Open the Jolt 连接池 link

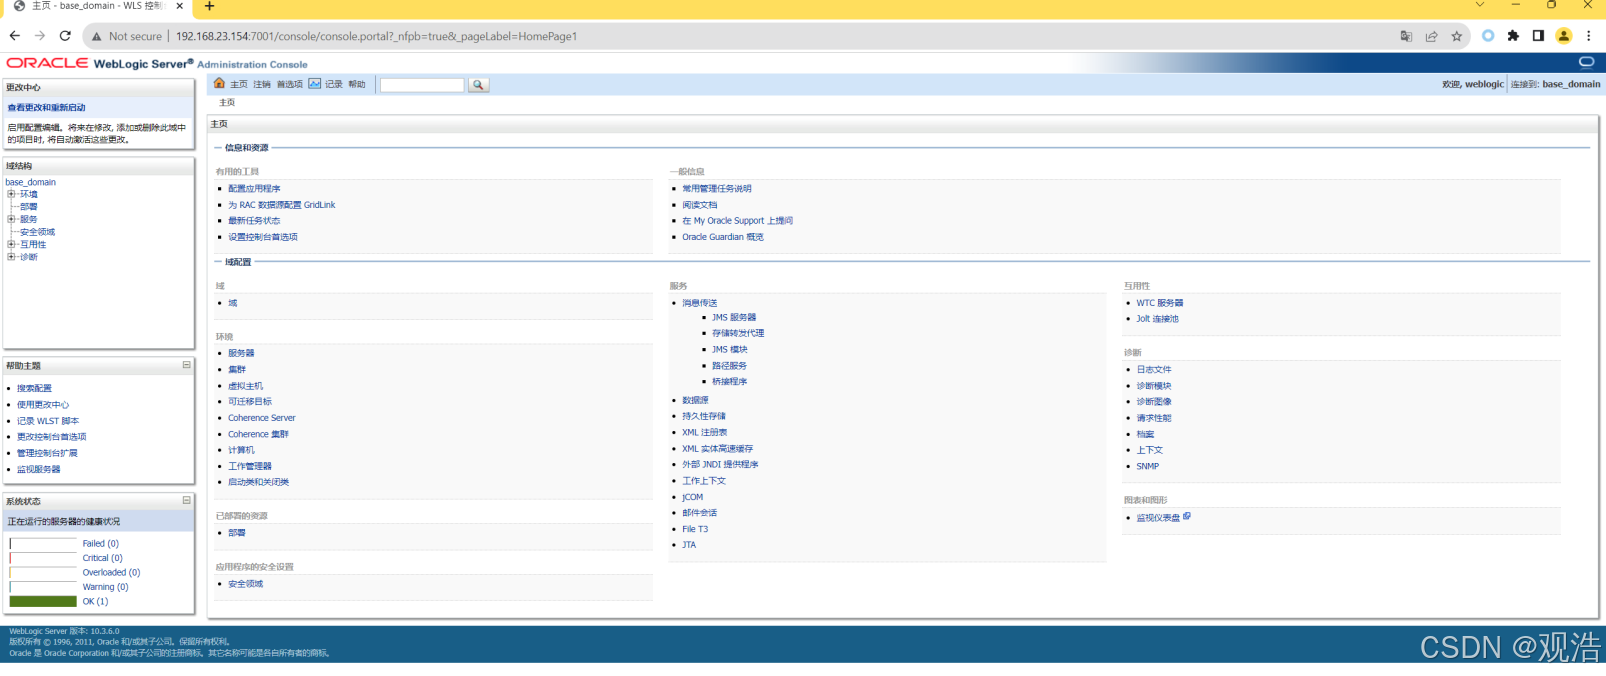click(1157, 319)
